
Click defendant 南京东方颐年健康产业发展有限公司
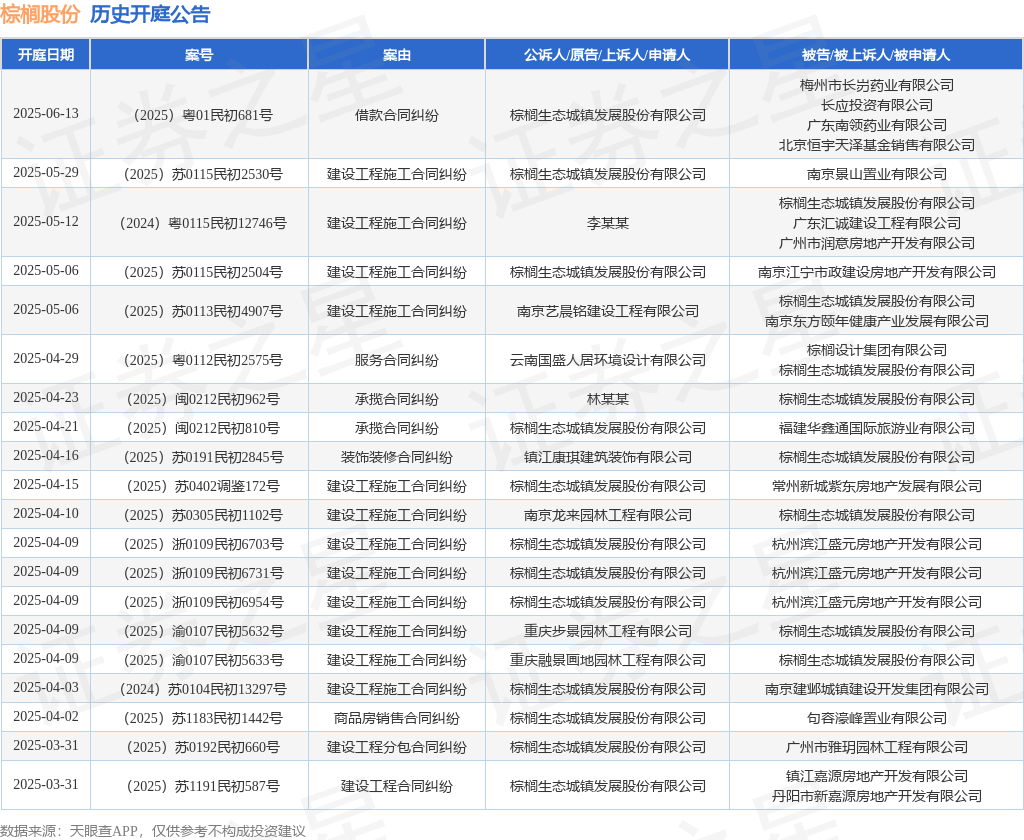(x=876, y=321)
